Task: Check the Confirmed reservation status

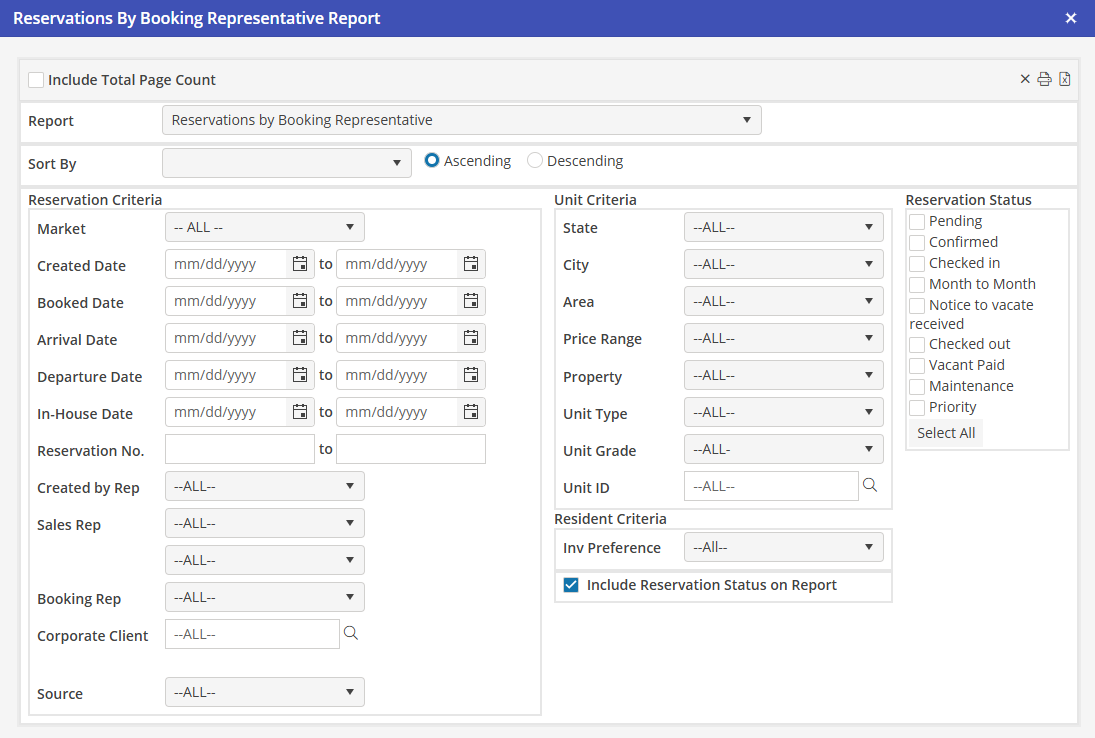Action: coord(917,242)
